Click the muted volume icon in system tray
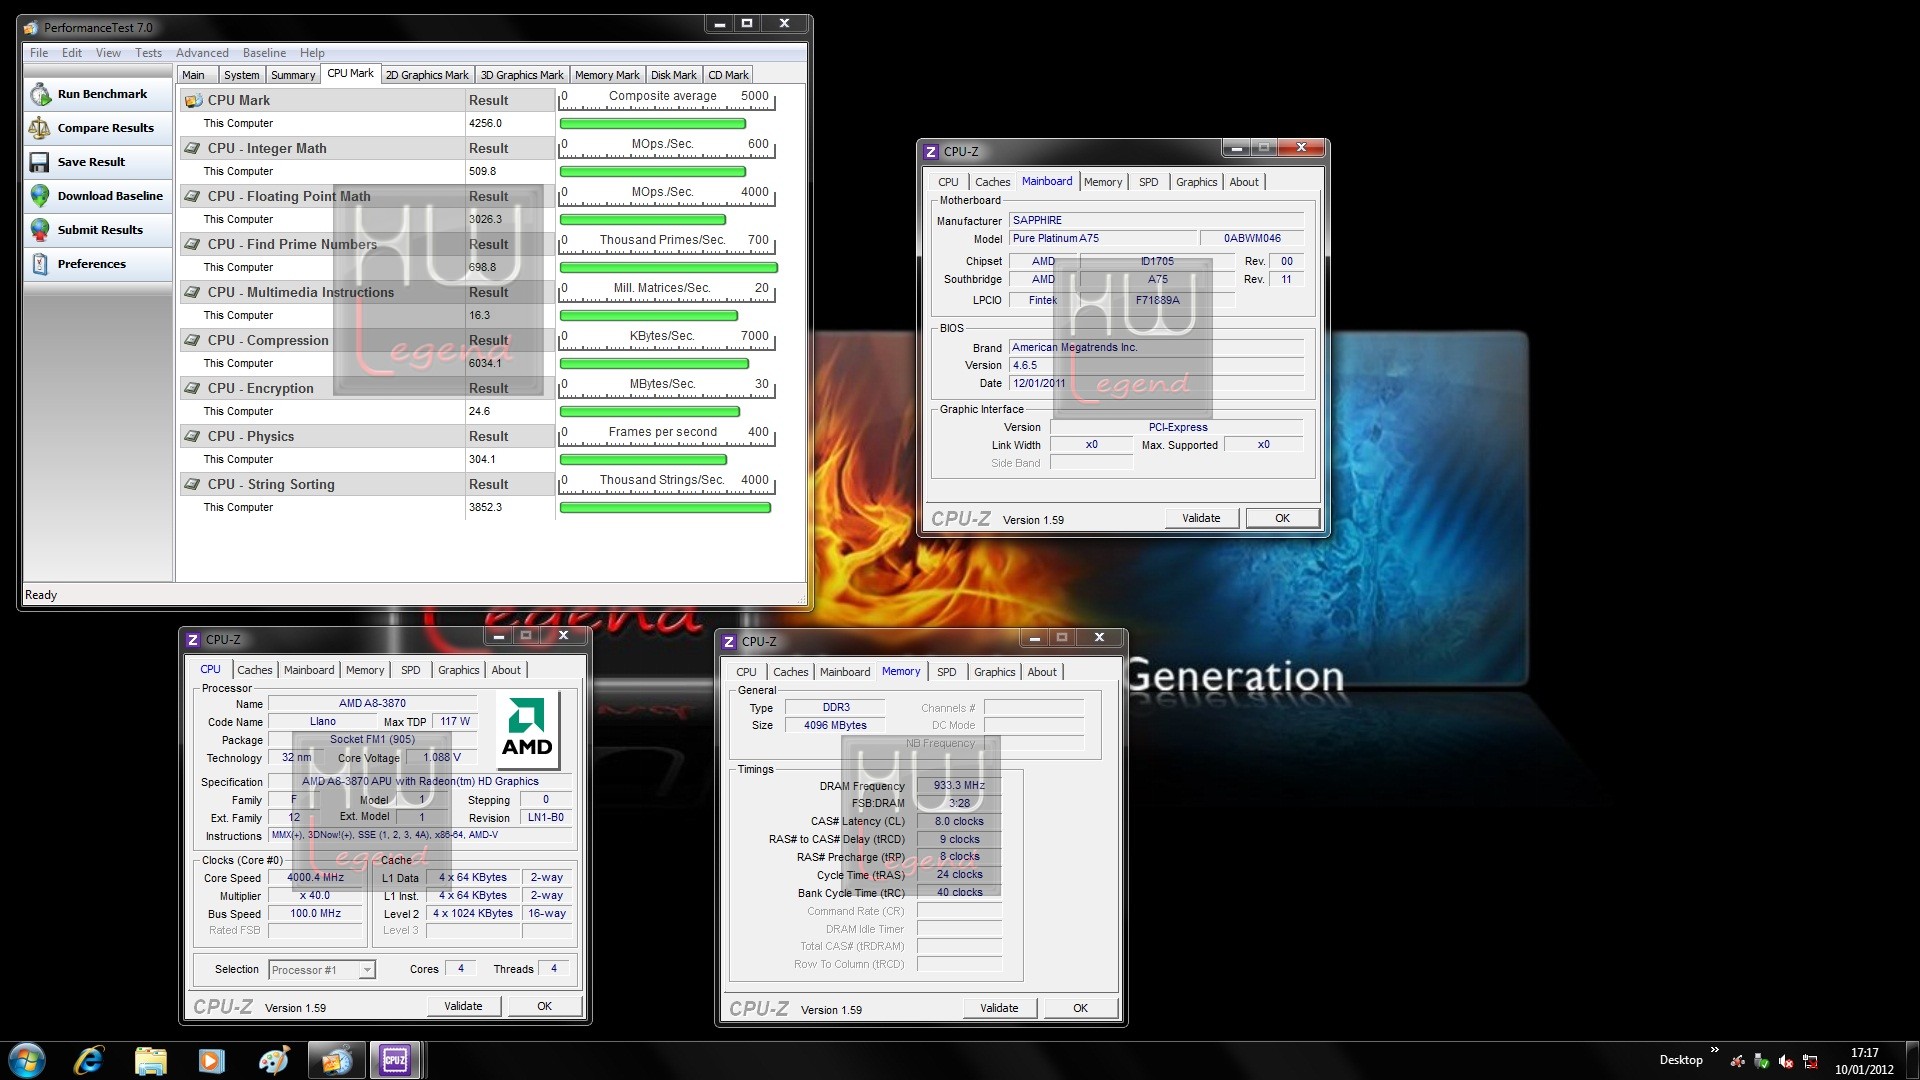 click(1786, 1061)
